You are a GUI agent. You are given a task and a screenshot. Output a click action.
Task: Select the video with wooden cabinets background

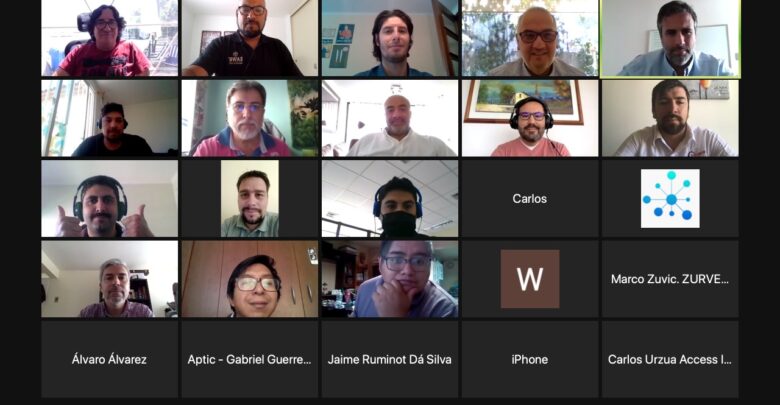pos(250,279)
